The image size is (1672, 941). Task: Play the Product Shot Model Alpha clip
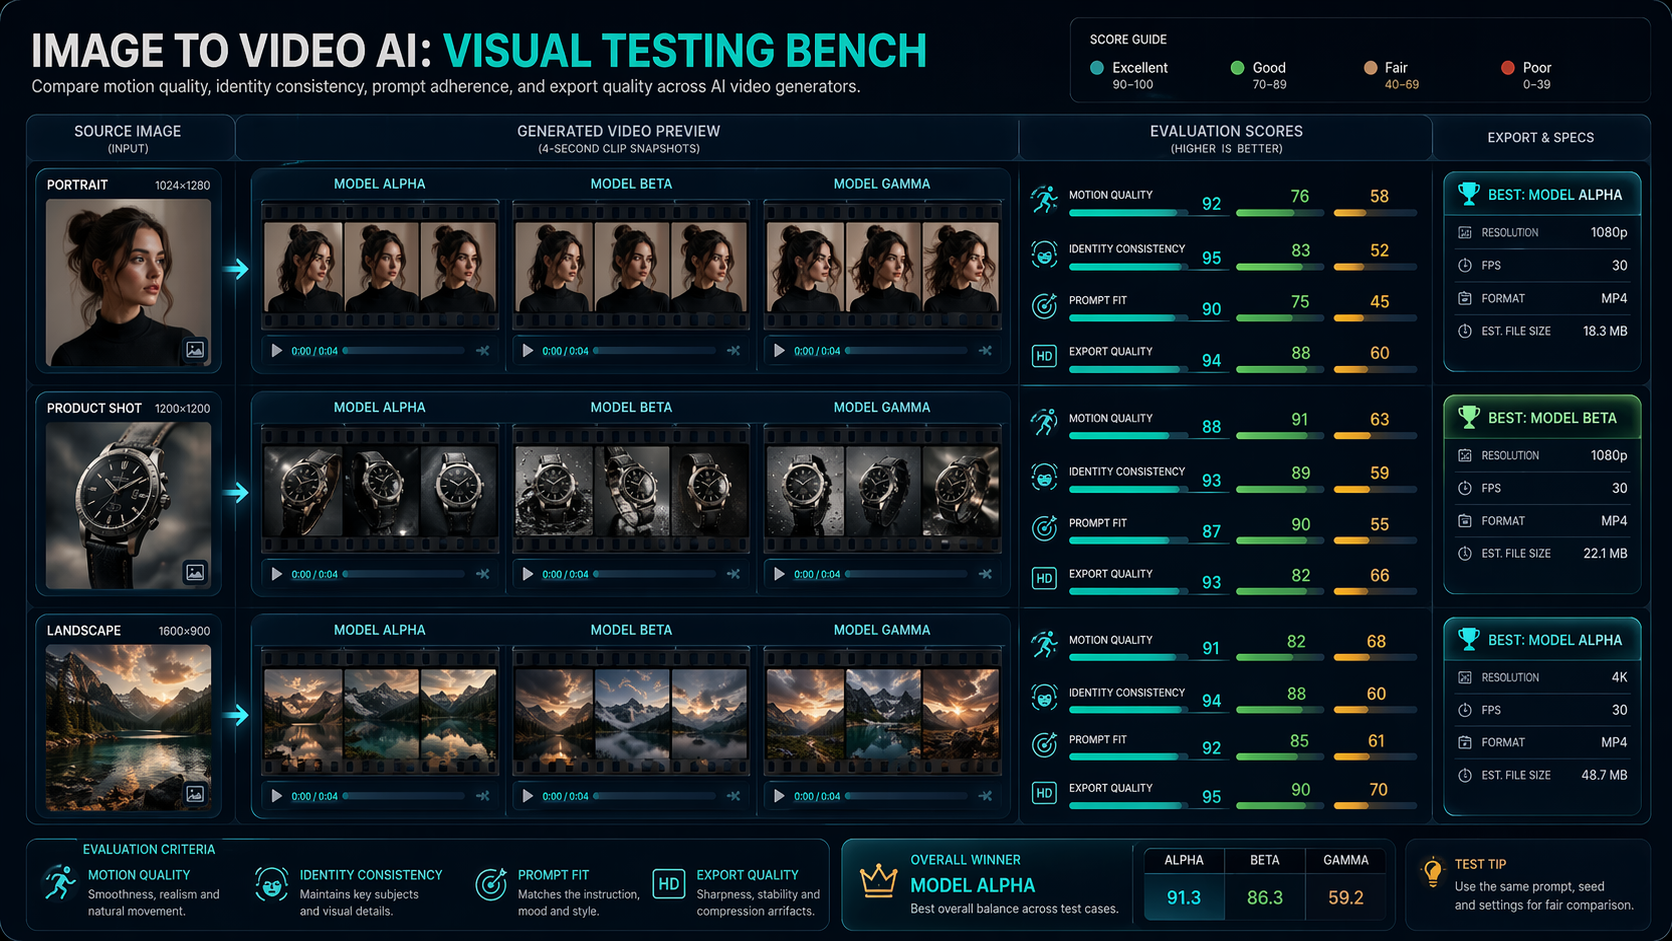click(x=277, y=574)
